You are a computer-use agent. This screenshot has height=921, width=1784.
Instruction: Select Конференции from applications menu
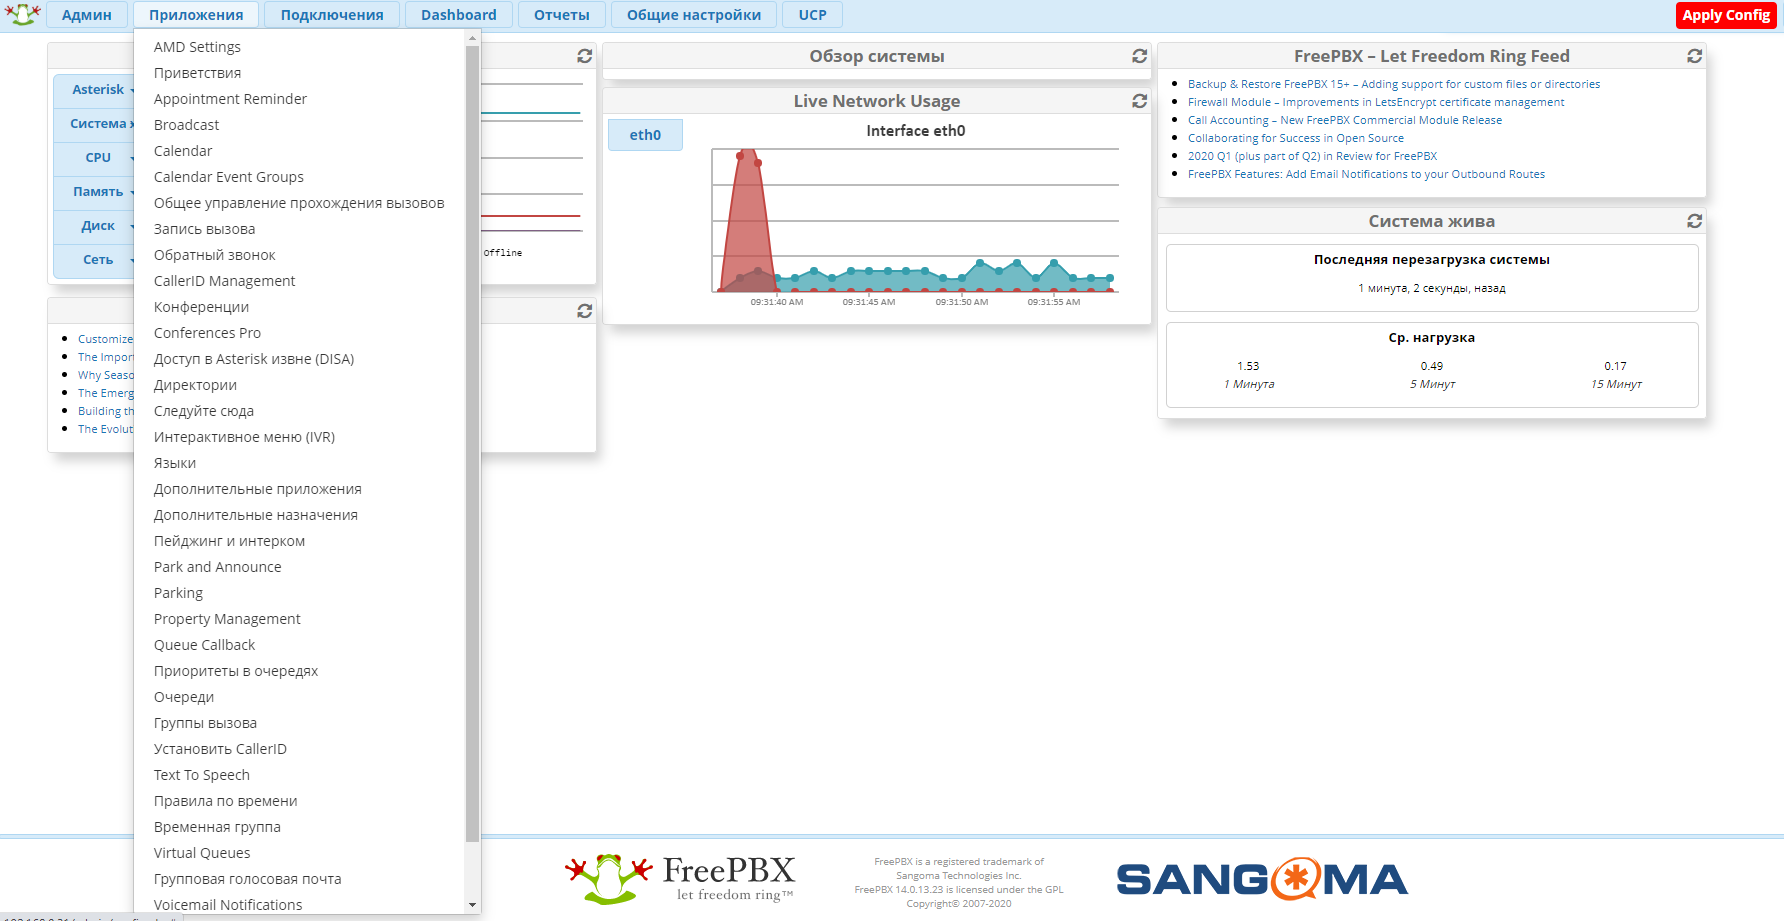[x=201, y=307]
